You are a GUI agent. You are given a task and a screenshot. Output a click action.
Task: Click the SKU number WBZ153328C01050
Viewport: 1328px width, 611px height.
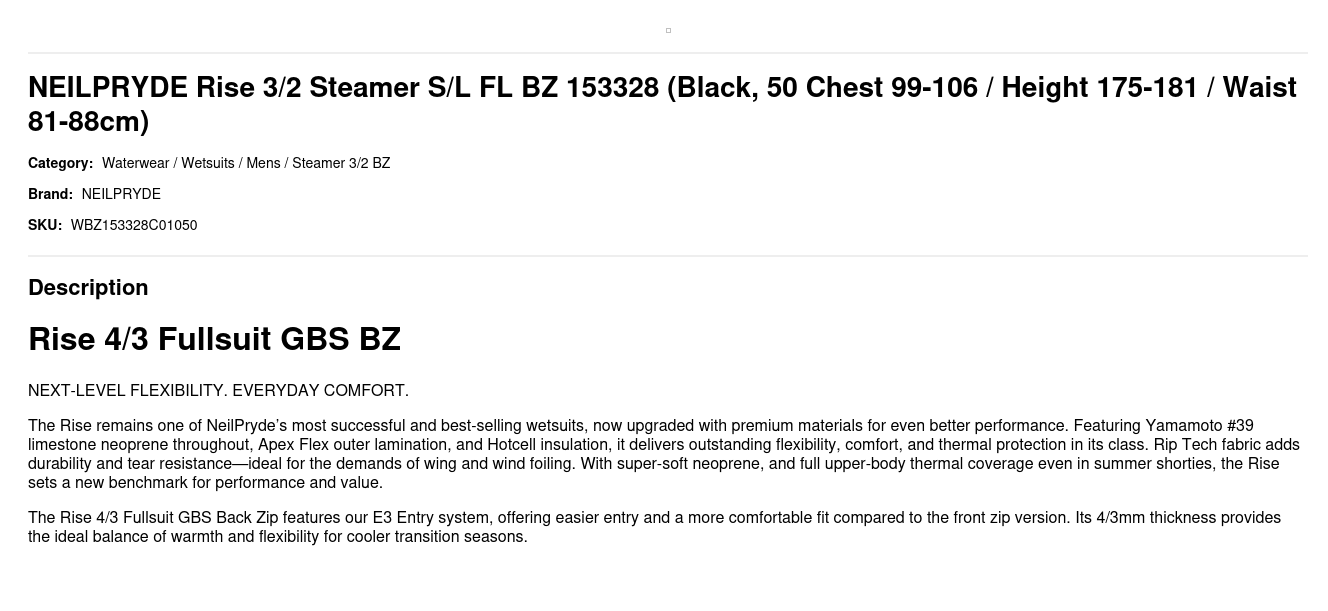[x=134, y=225]
